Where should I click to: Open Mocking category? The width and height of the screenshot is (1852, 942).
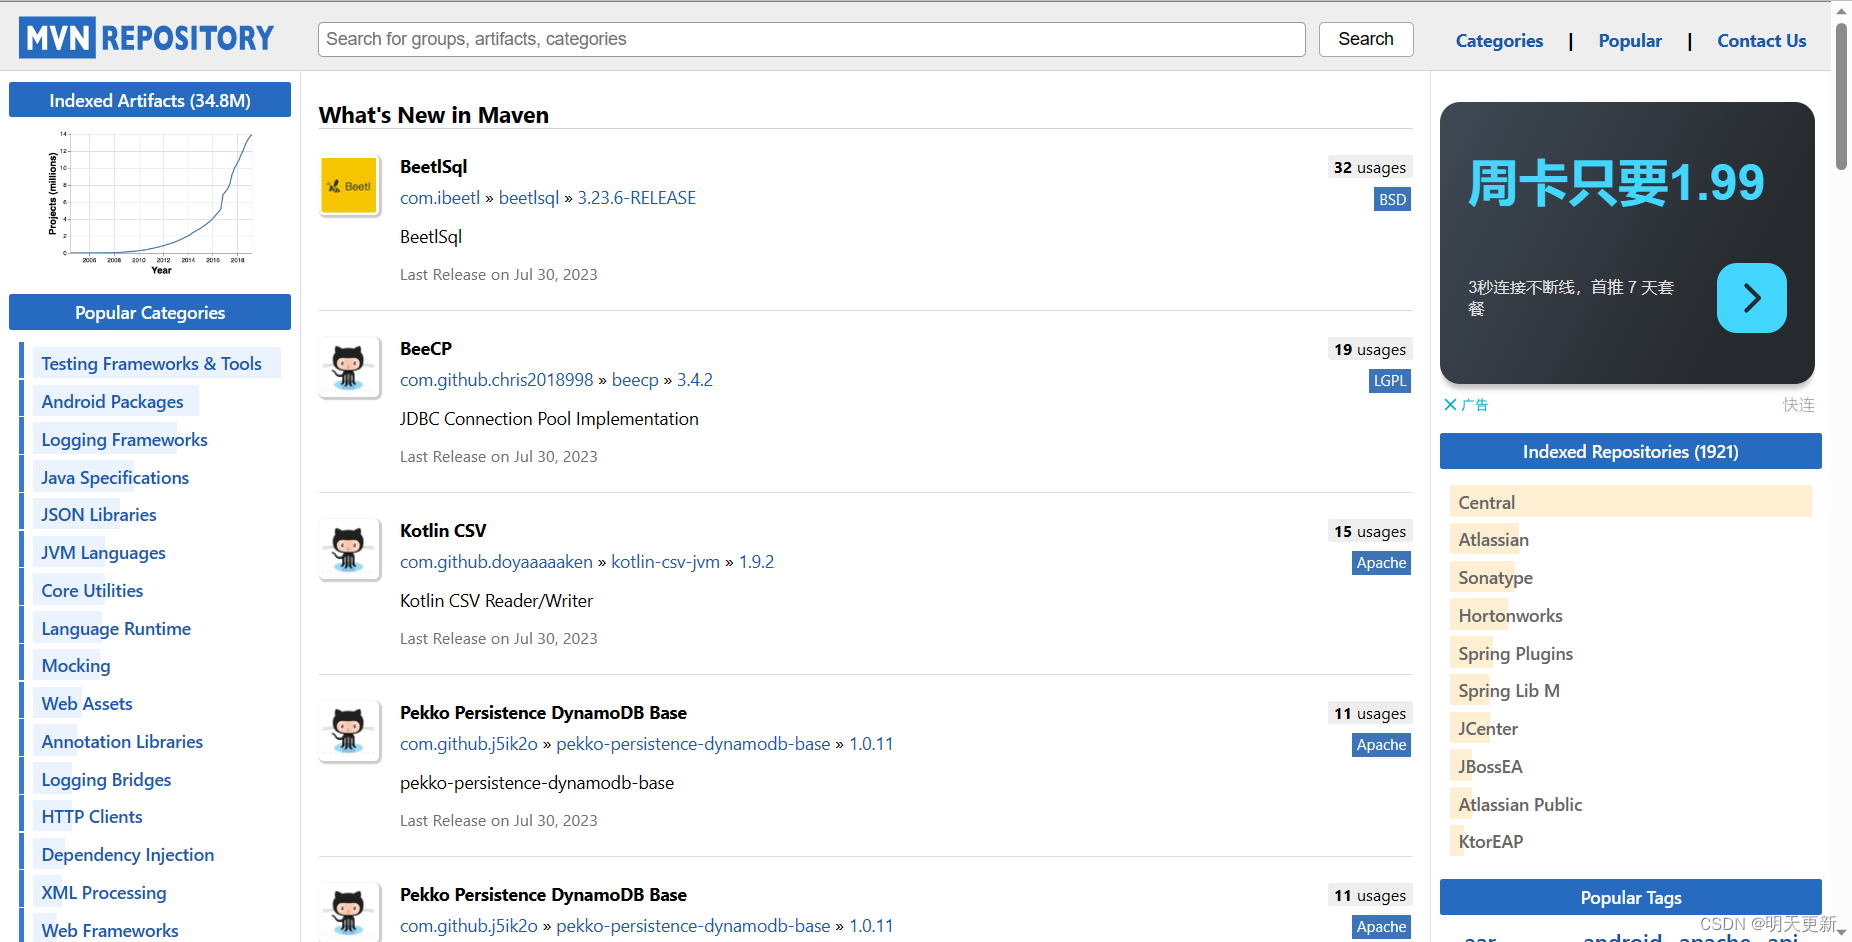pos(76,666)
